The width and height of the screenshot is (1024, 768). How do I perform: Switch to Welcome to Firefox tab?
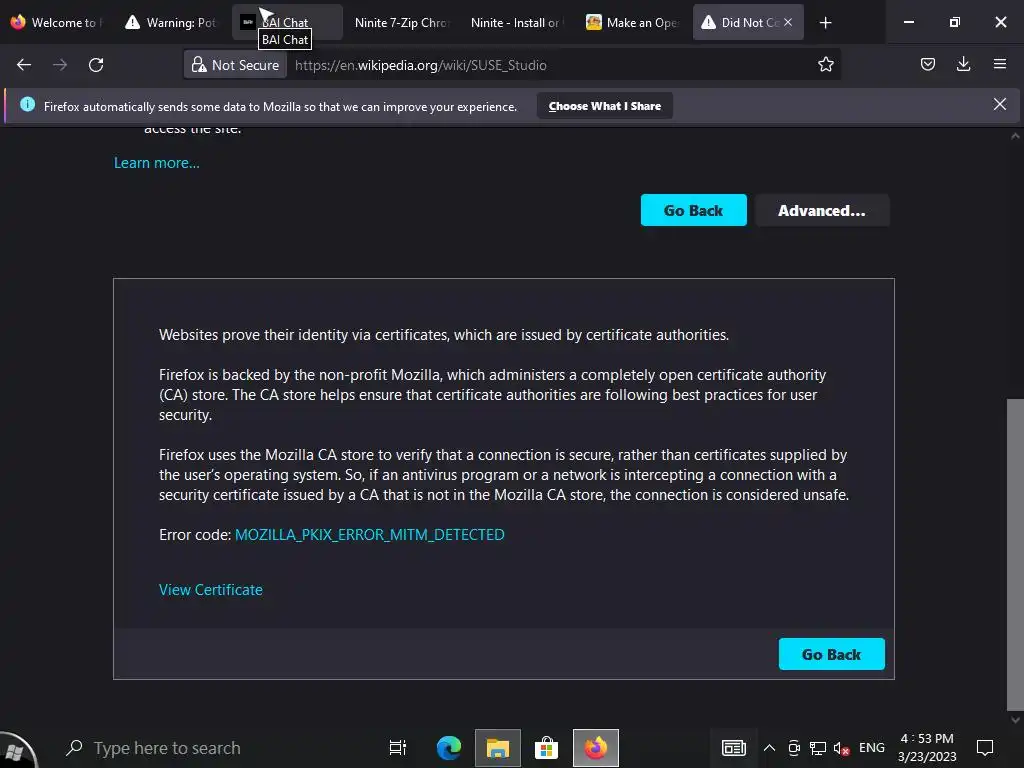[x=58, y=22]
